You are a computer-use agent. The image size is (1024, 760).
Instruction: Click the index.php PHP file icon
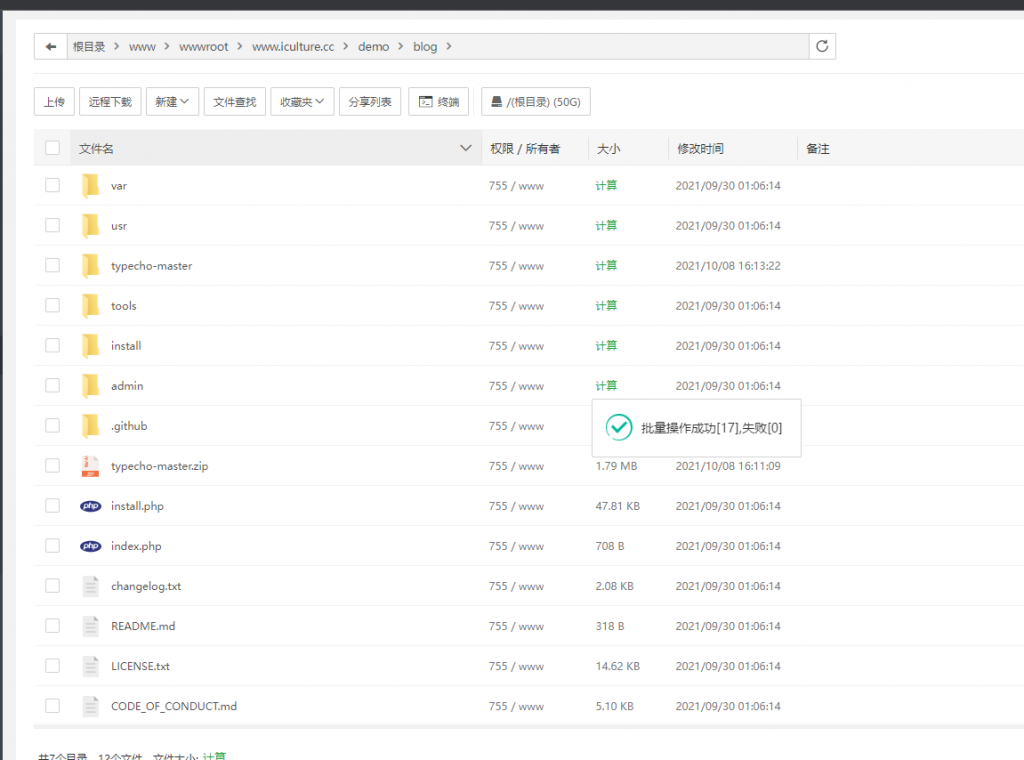91,546
